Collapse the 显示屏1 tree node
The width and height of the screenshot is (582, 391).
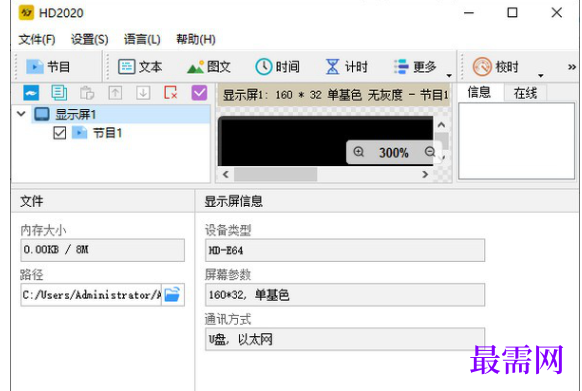point(22,114)
